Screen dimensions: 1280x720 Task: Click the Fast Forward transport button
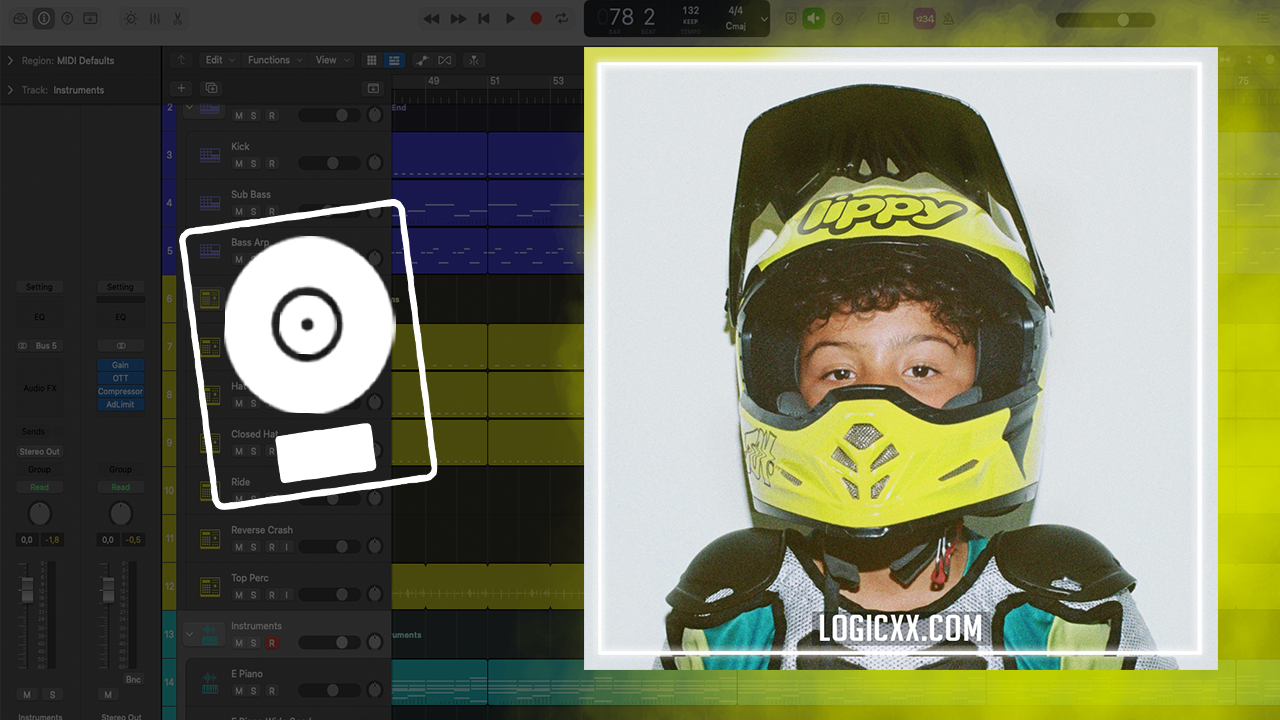(458, 18)
